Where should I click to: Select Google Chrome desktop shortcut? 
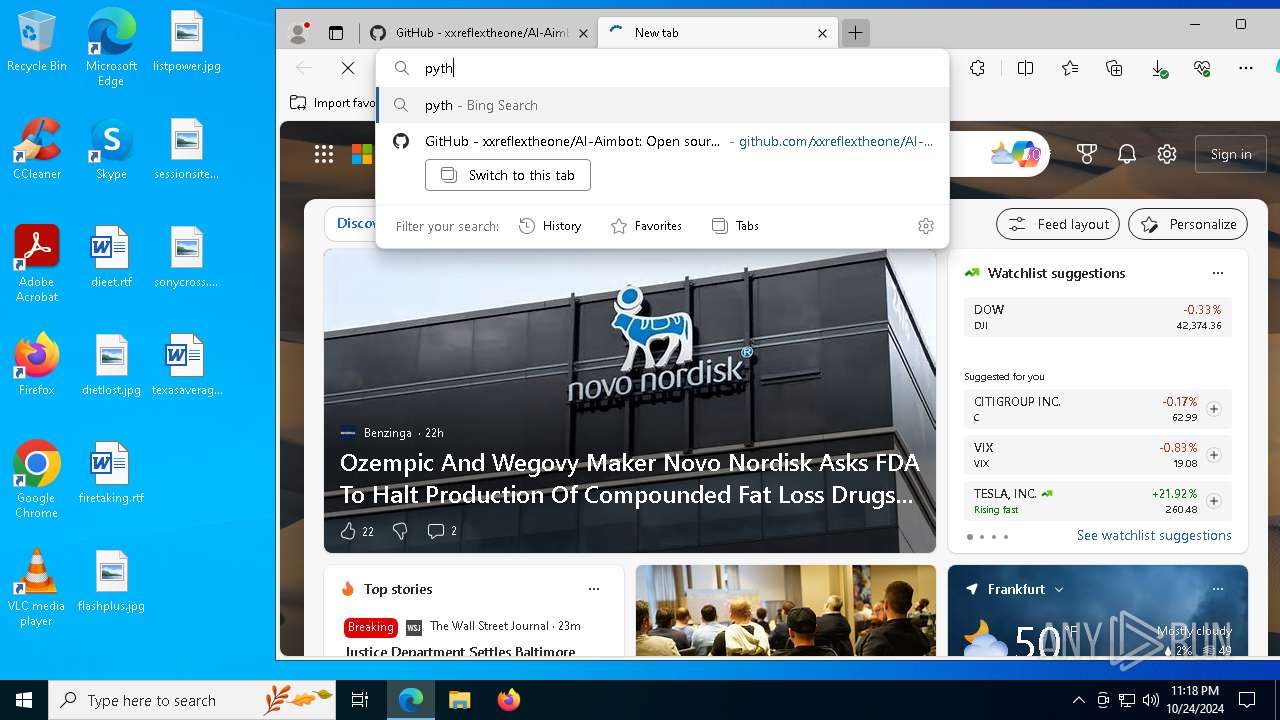[37, 480]
